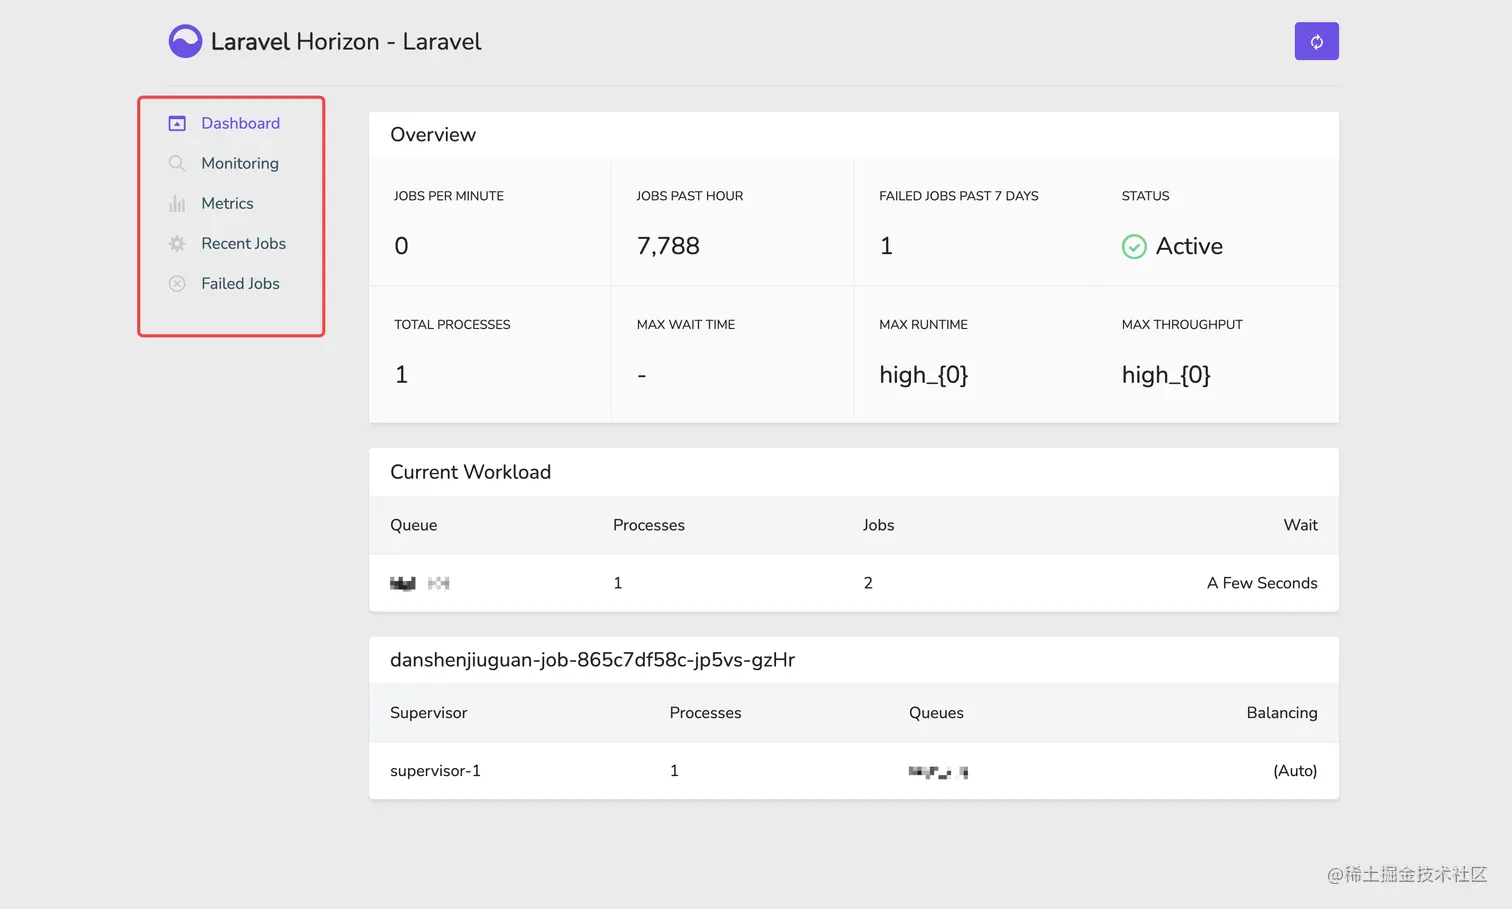Click high_{0} under MAX RUNTIME
Screen dimensions: 1512x909
coord(924,375)
